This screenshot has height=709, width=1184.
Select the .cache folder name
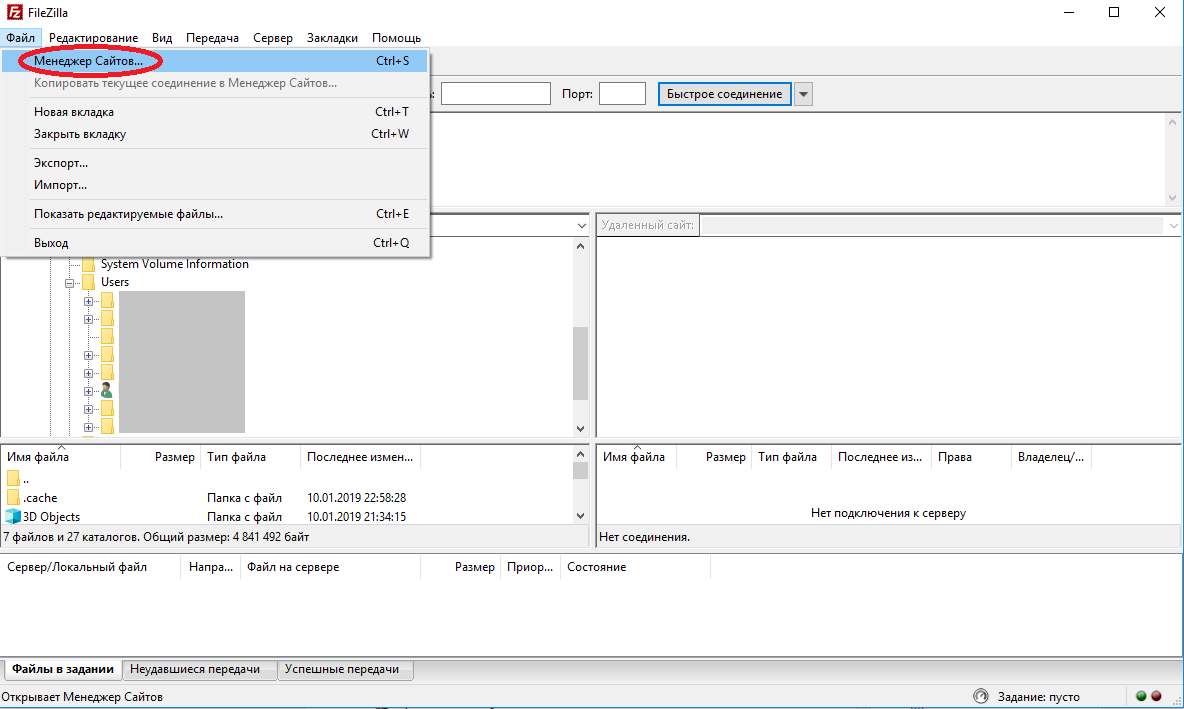[40, 498]
